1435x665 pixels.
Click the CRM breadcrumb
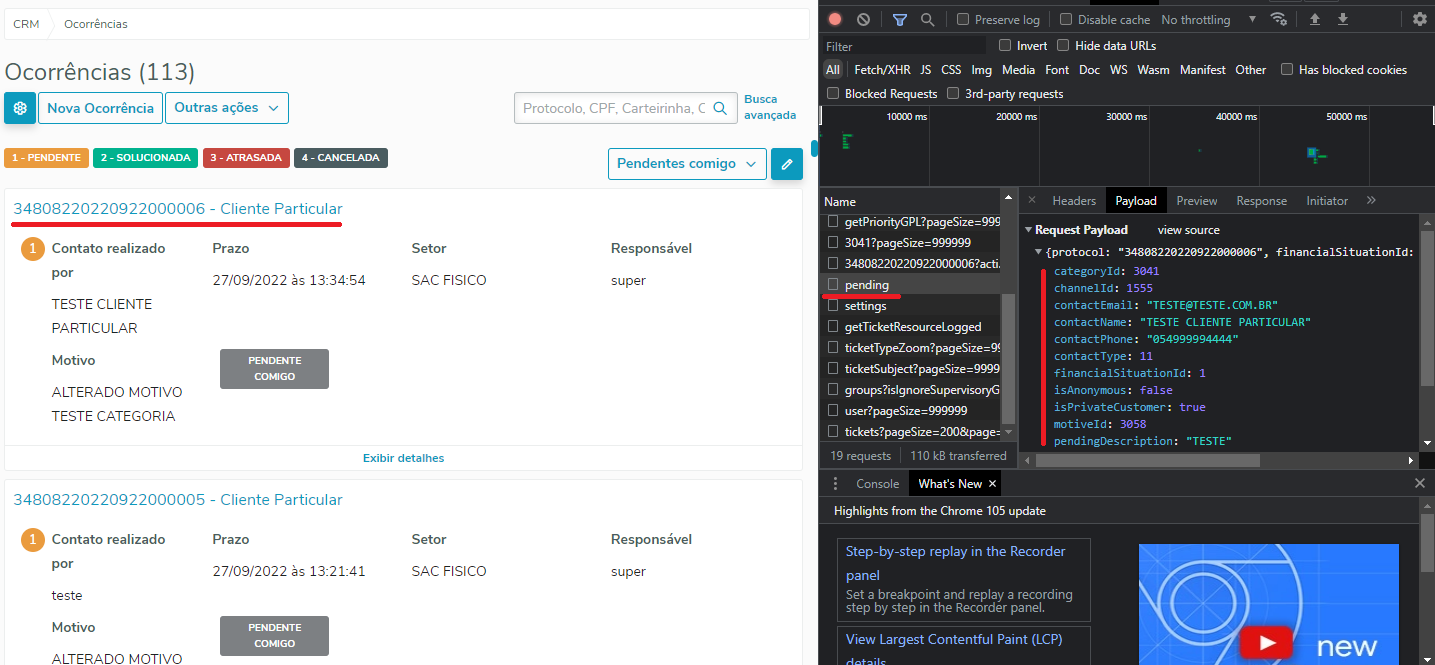pyautogui.click(x=26, y=24)
